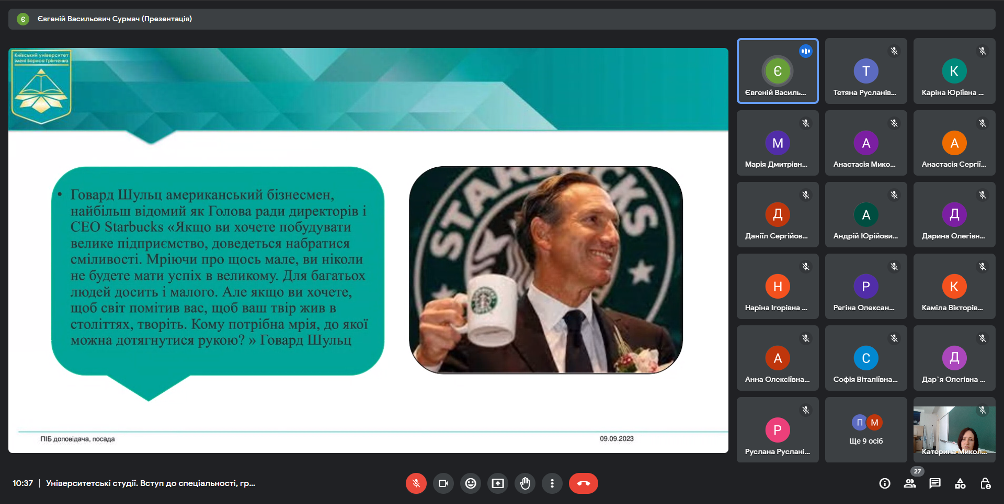
Task: Open the meeting details info icon
Action: coord(884,483)
